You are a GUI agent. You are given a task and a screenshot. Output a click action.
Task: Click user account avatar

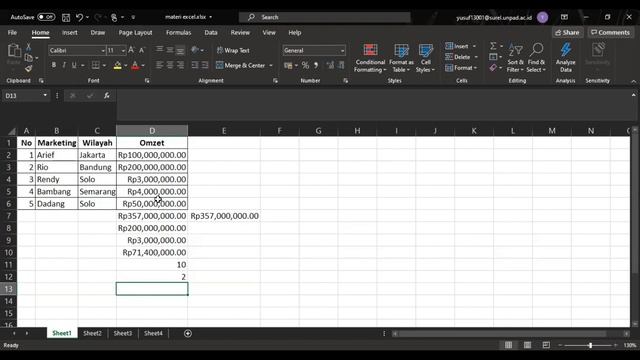coord(542,17)
